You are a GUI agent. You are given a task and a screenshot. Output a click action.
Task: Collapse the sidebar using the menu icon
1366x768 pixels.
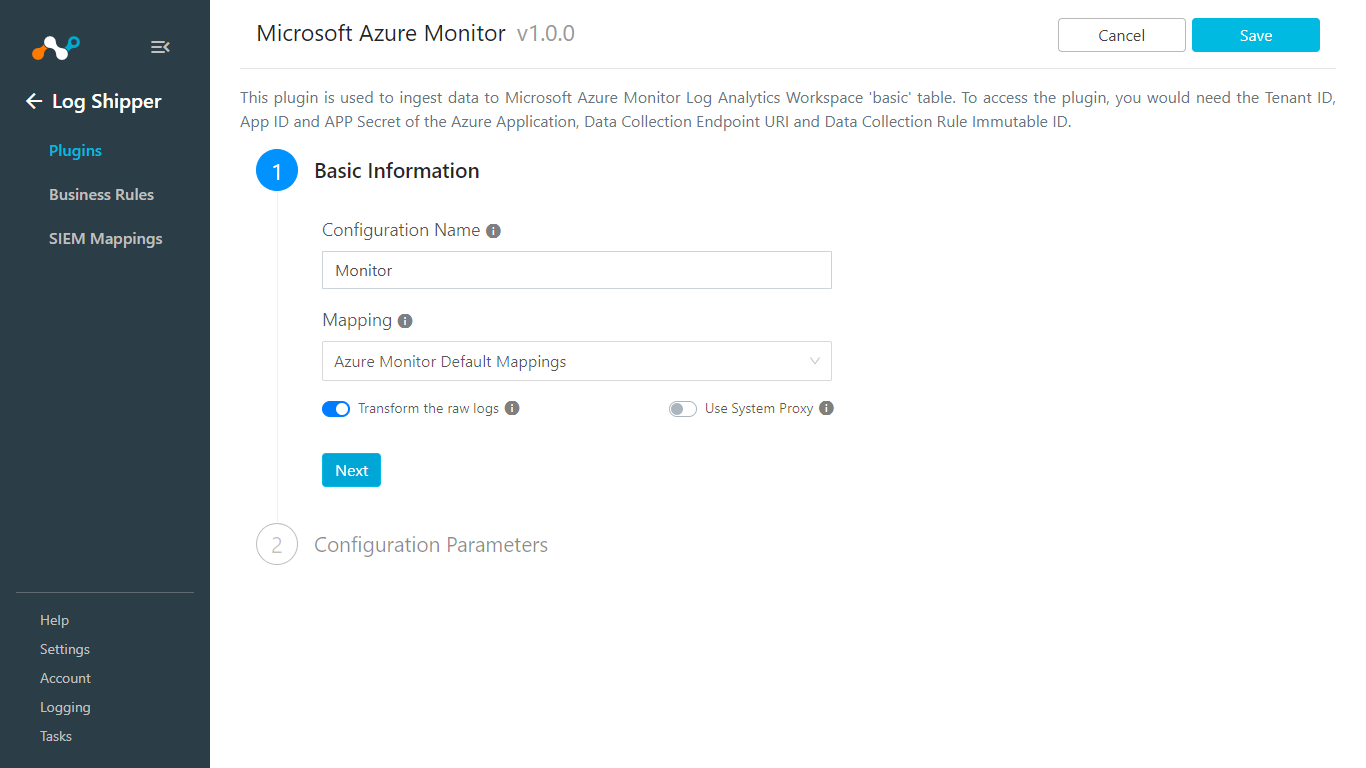[160, 46]
